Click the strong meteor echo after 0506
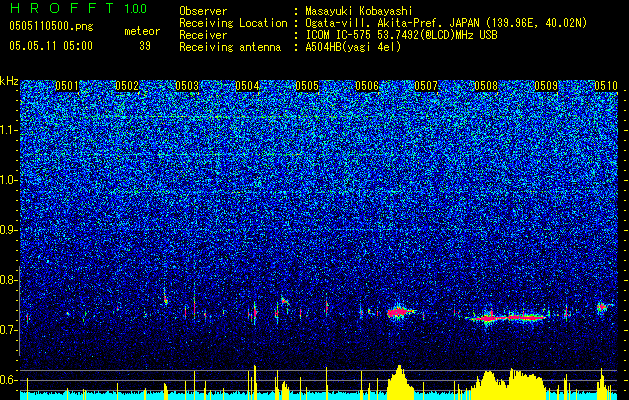Screen dimensions: 629x400 click(400, 312)
